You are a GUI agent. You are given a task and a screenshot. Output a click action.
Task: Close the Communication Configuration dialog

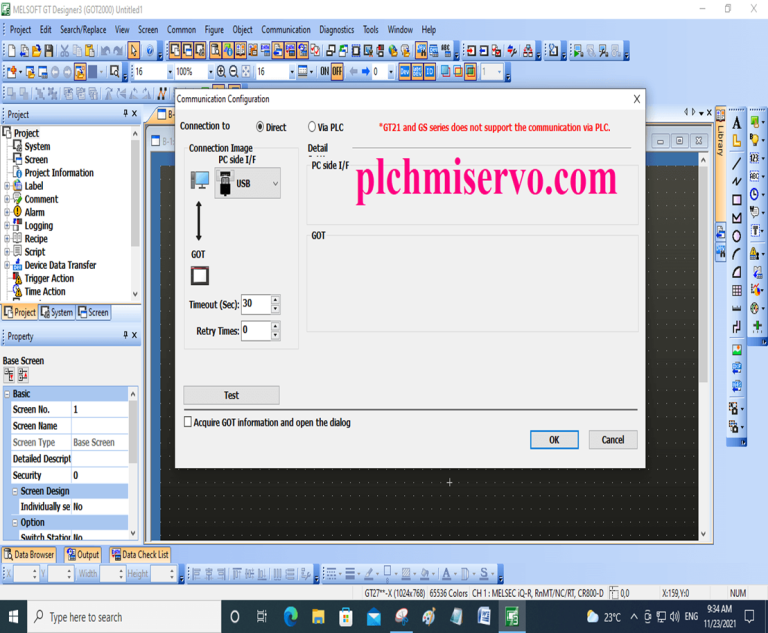pyautogui.click(x=637, y=99)
